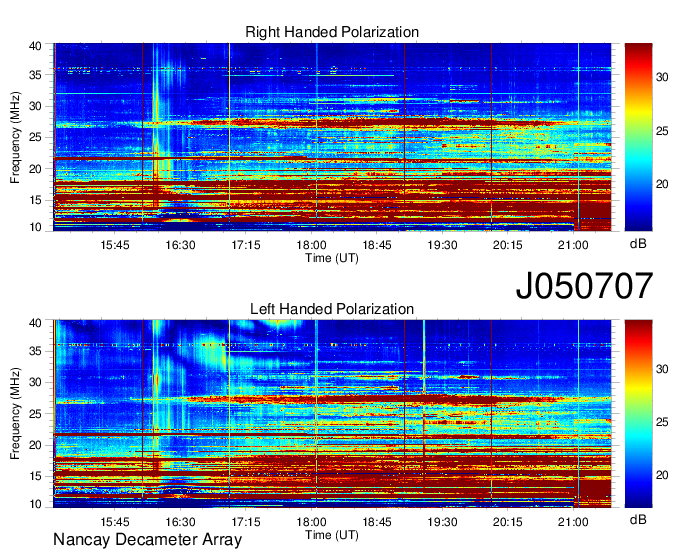Screen dimensions: 680x552
Task: Click the 18:00 tick on Right Handed time axis
Action: [311, 245]
